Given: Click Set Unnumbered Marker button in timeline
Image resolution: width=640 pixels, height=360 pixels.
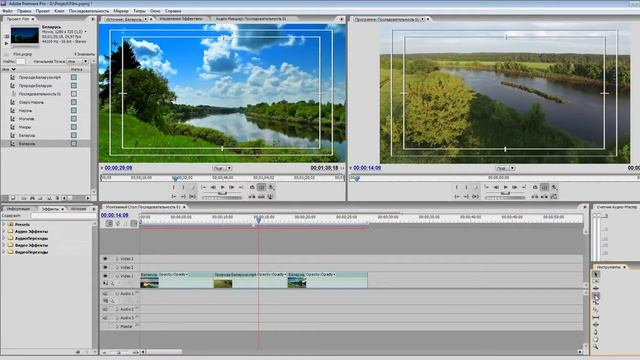Looking at the screenshot, I should (x=126, y=223).
